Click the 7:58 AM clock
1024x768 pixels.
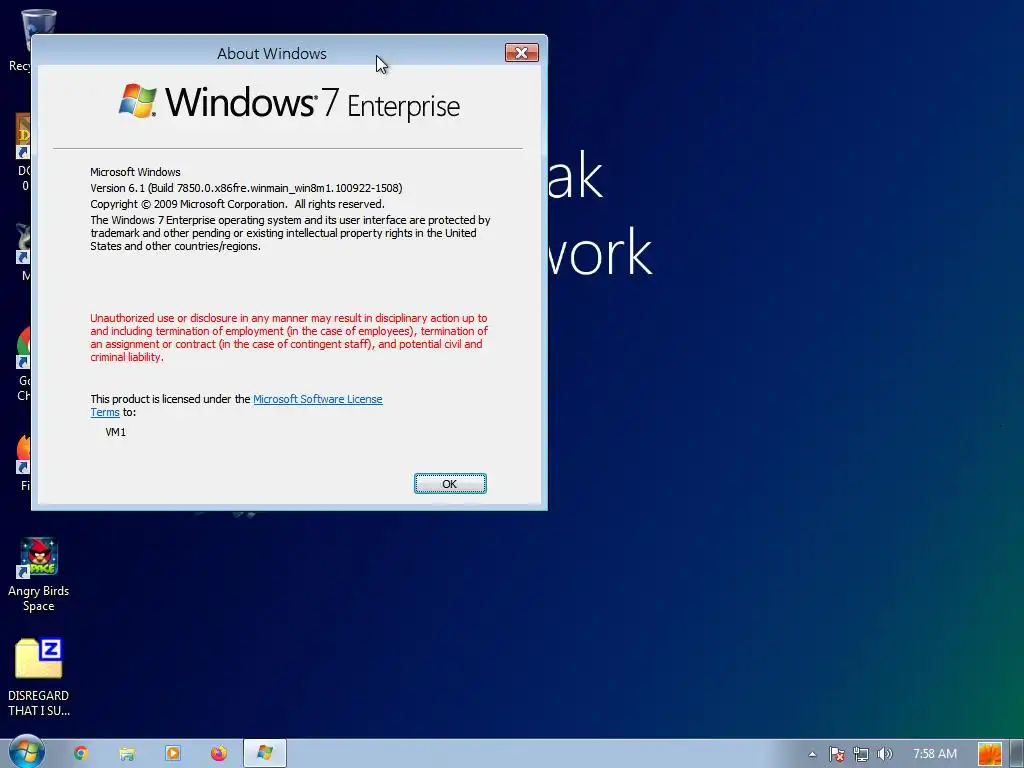[935, 754]
